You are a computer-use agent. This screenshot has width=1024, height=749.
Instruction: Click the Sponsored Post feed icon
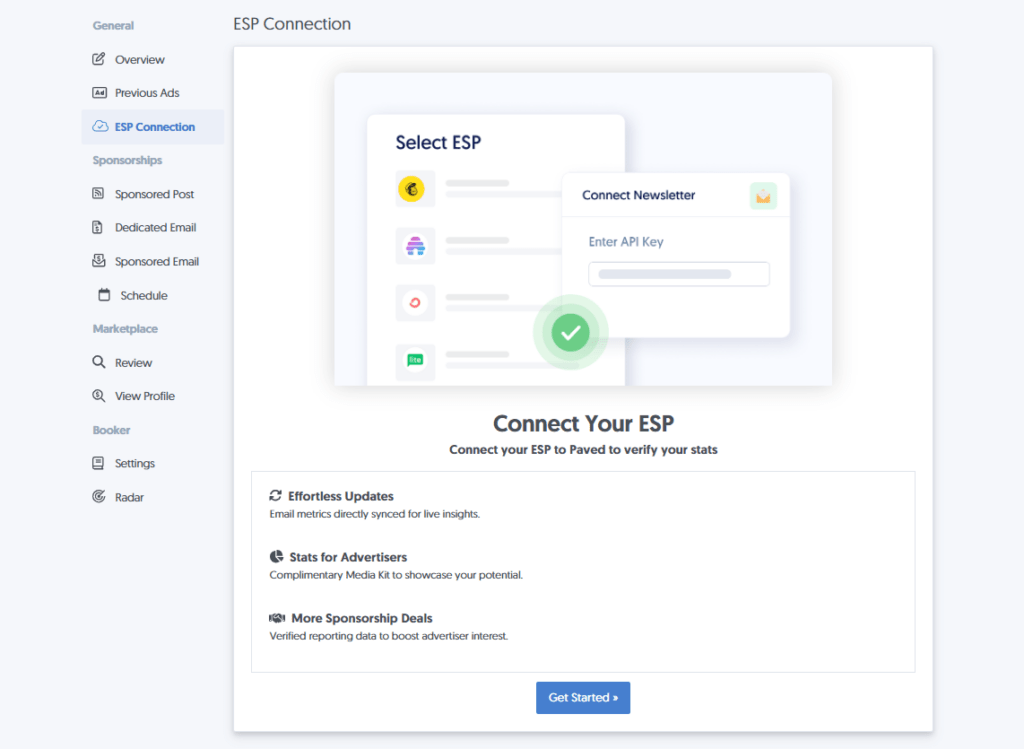98,193
